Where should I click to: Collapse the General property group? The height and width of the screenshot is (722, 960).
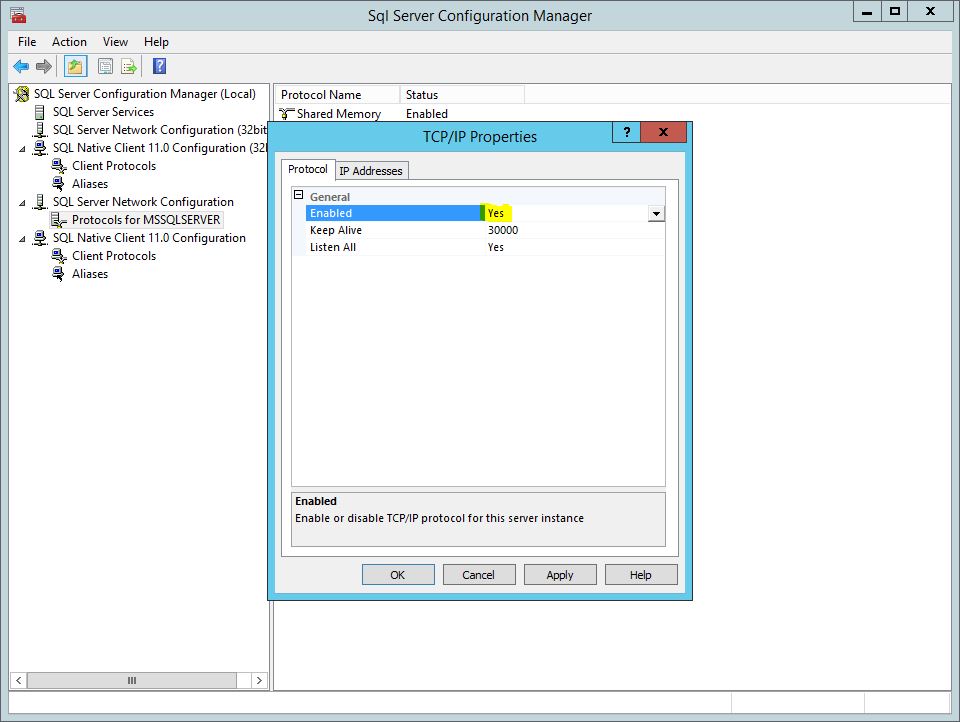click(299, 195)
